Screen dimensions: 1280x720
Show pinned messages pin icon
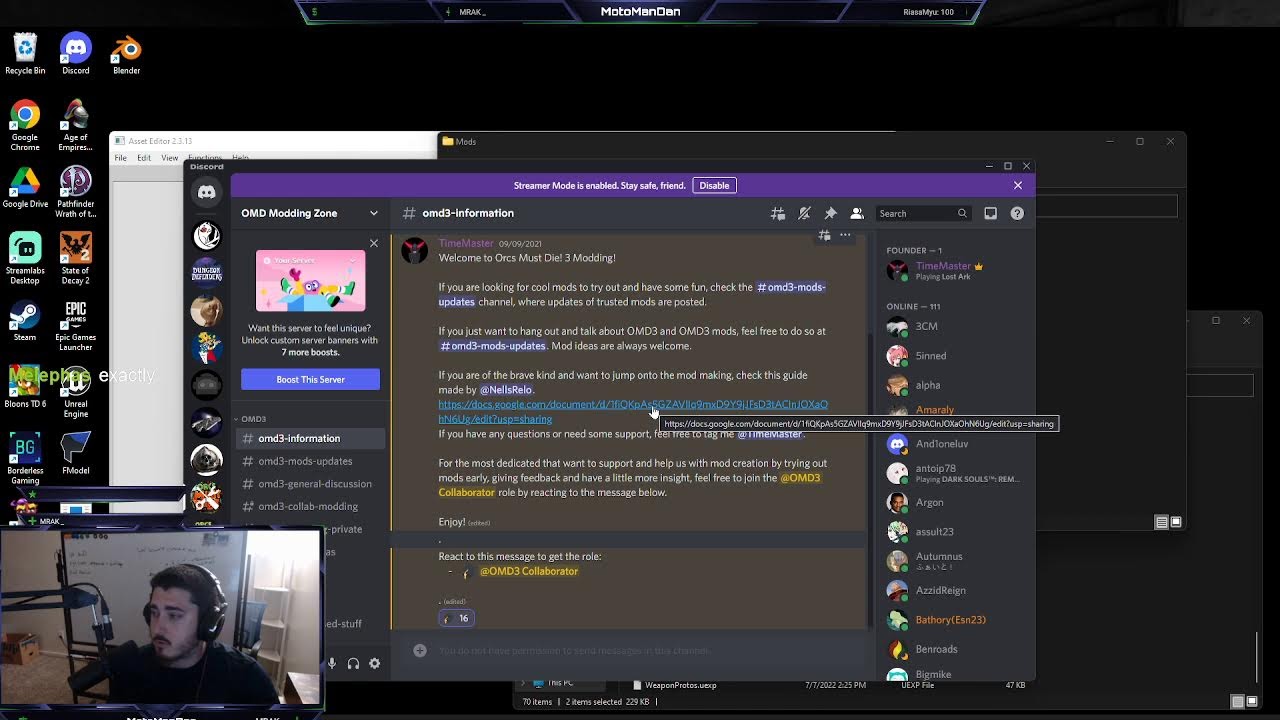(830, 213)
